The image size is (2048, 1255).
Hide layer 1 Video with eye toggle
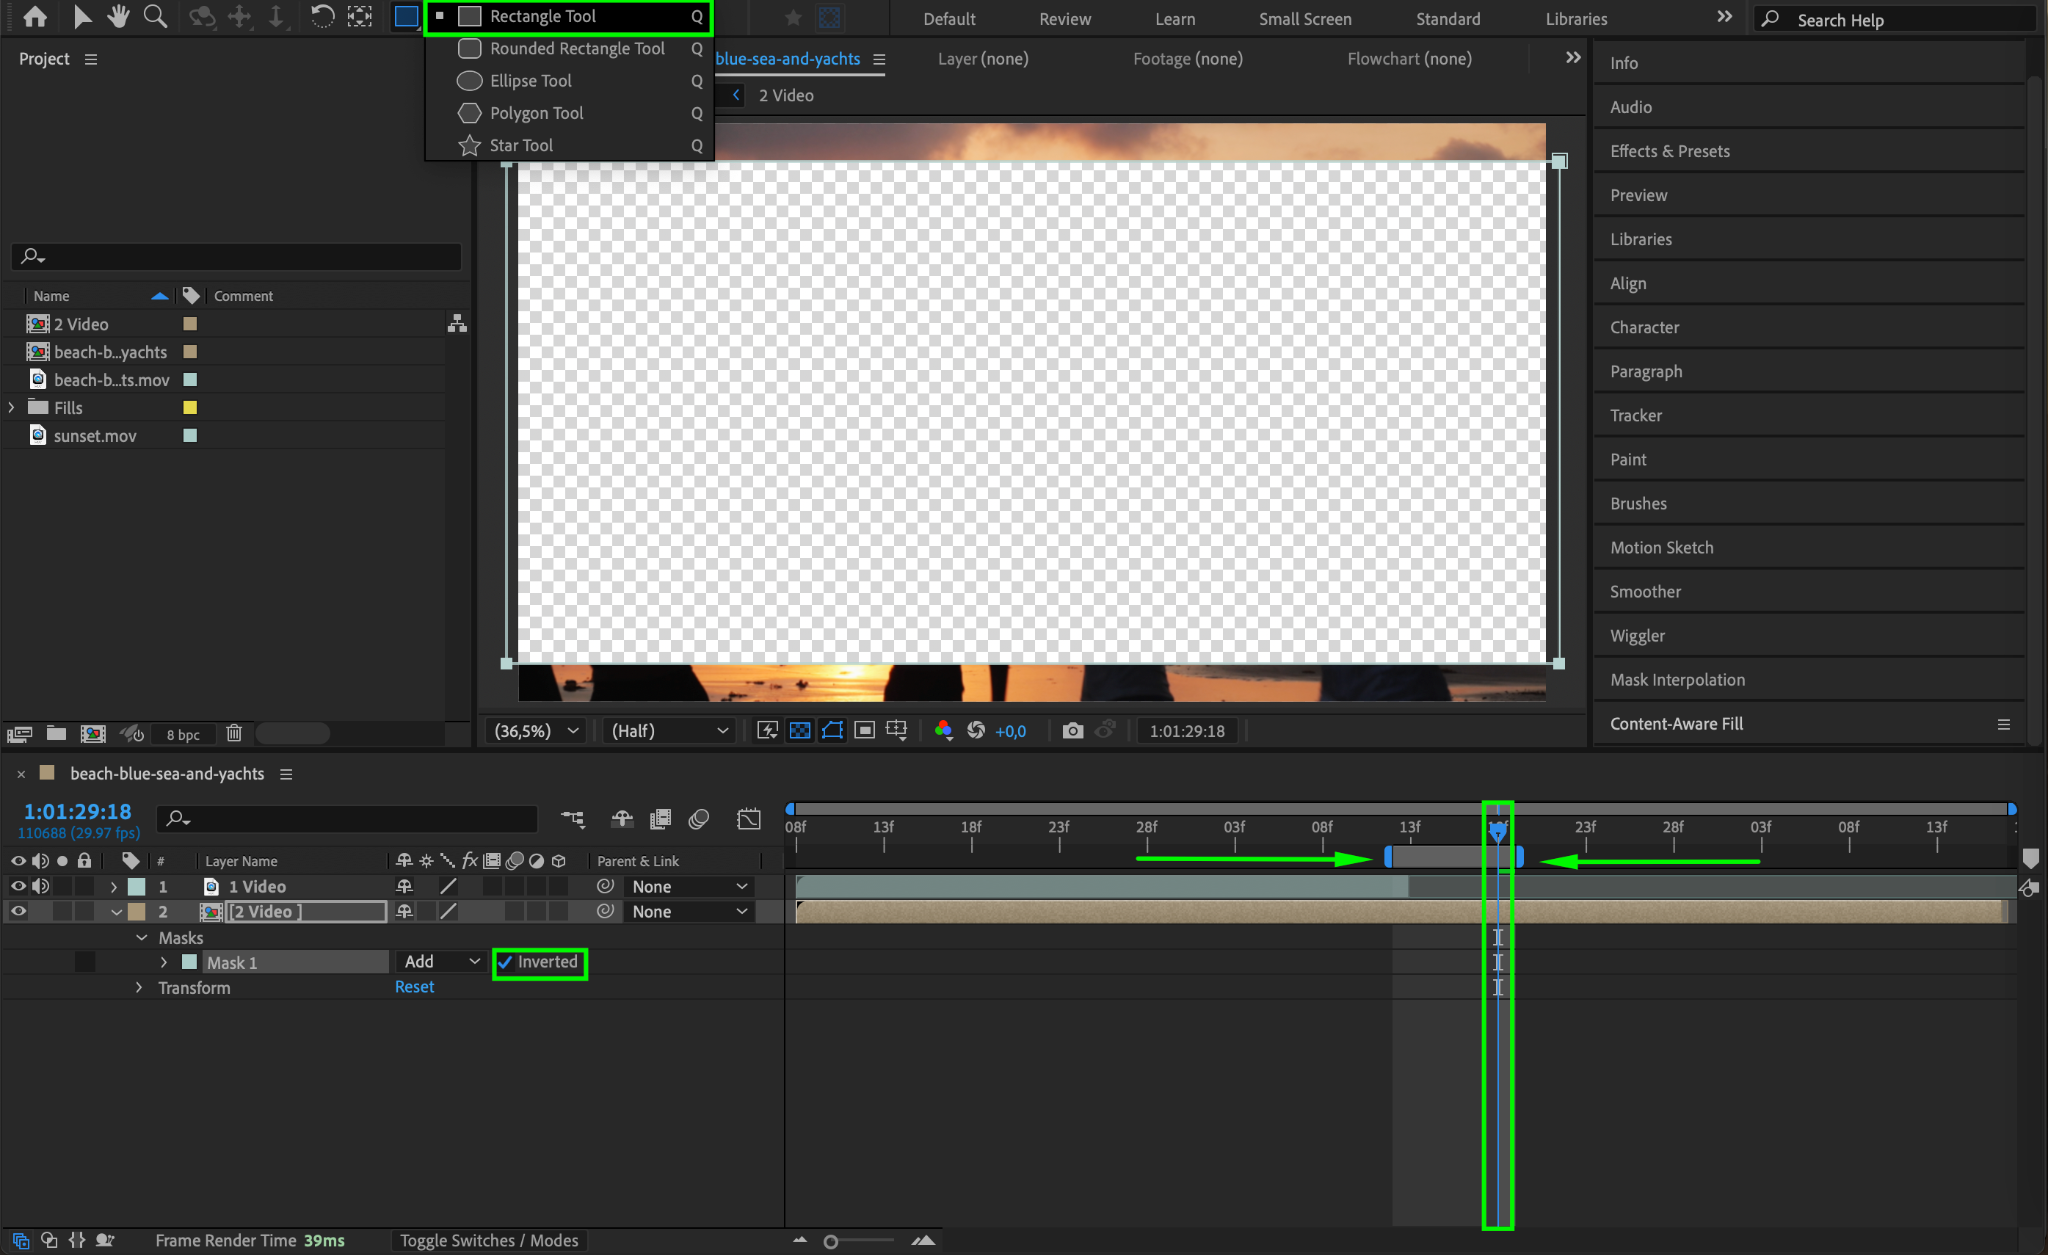pyautogui.click(x=18, y=886)
